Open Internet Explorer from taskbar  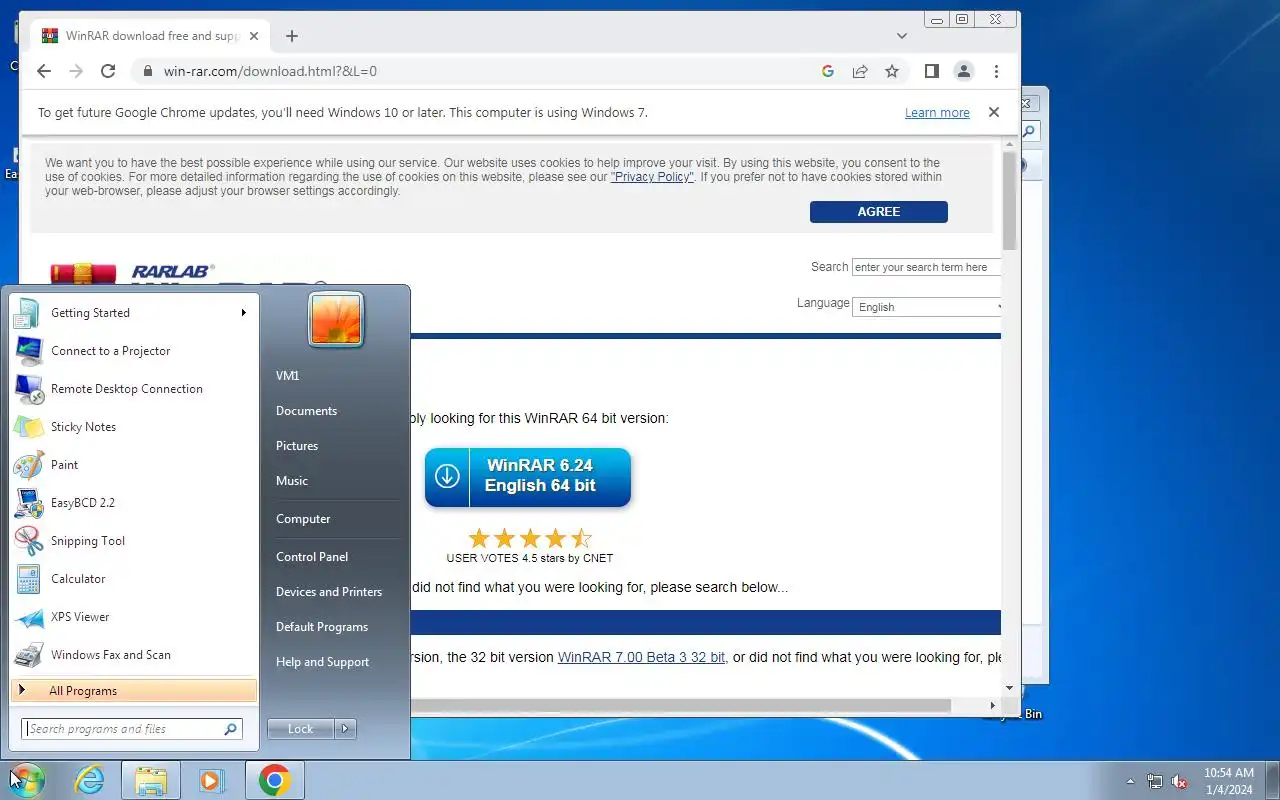click(x=90, y=780)
